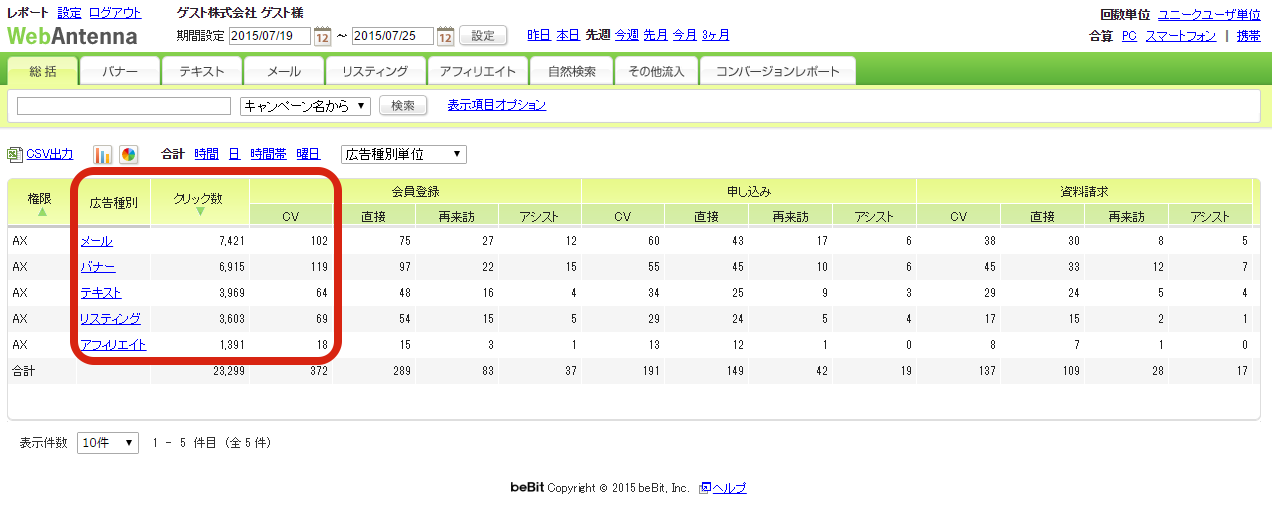Image resolution: width=1272 pixels, height=518 pixels.
Task: Open the start date calendar picker
Action: coord(322,36)
